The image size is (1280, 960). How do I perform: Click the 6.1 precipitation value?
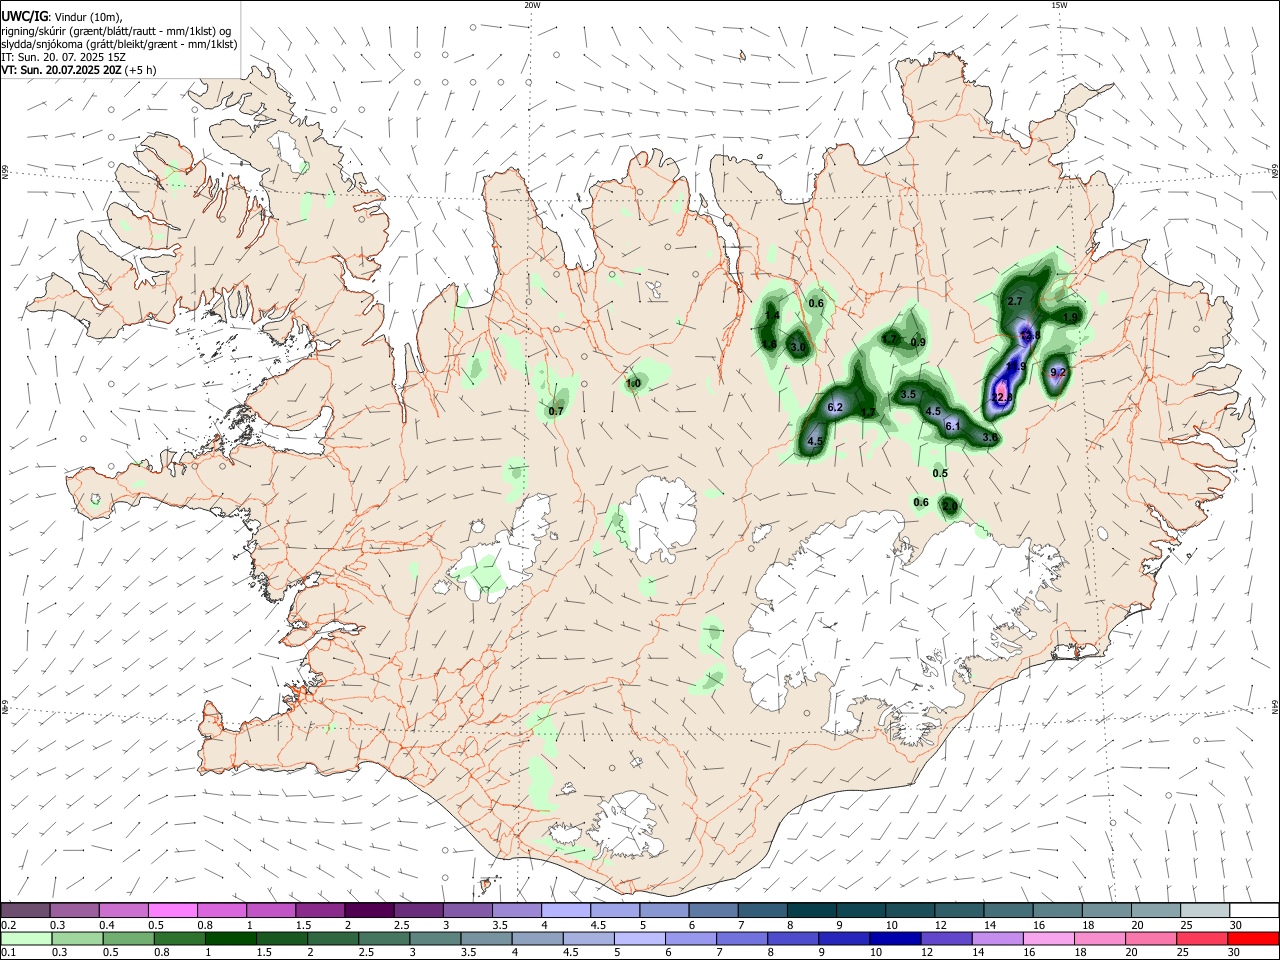pos(953,426)
